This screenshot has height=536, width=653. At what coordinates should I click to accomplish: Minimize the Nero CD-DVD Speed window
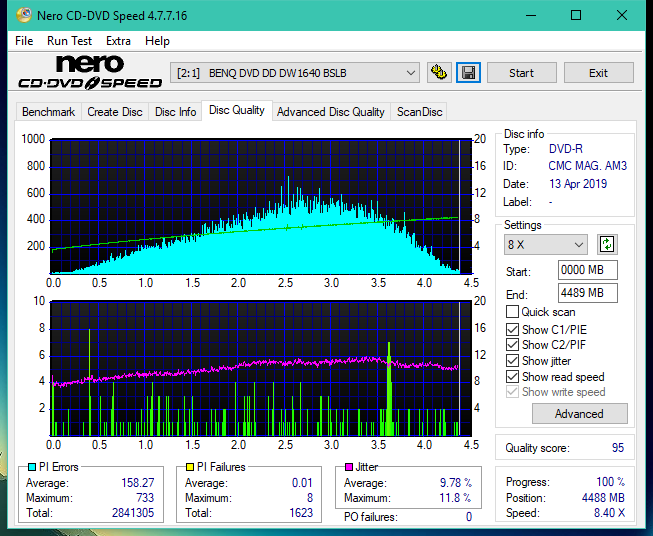click(531, 15)
